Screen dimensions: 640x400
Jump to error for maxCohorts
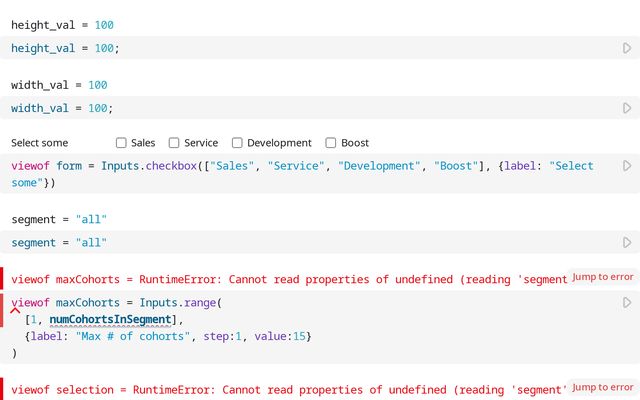coord(602,276)
